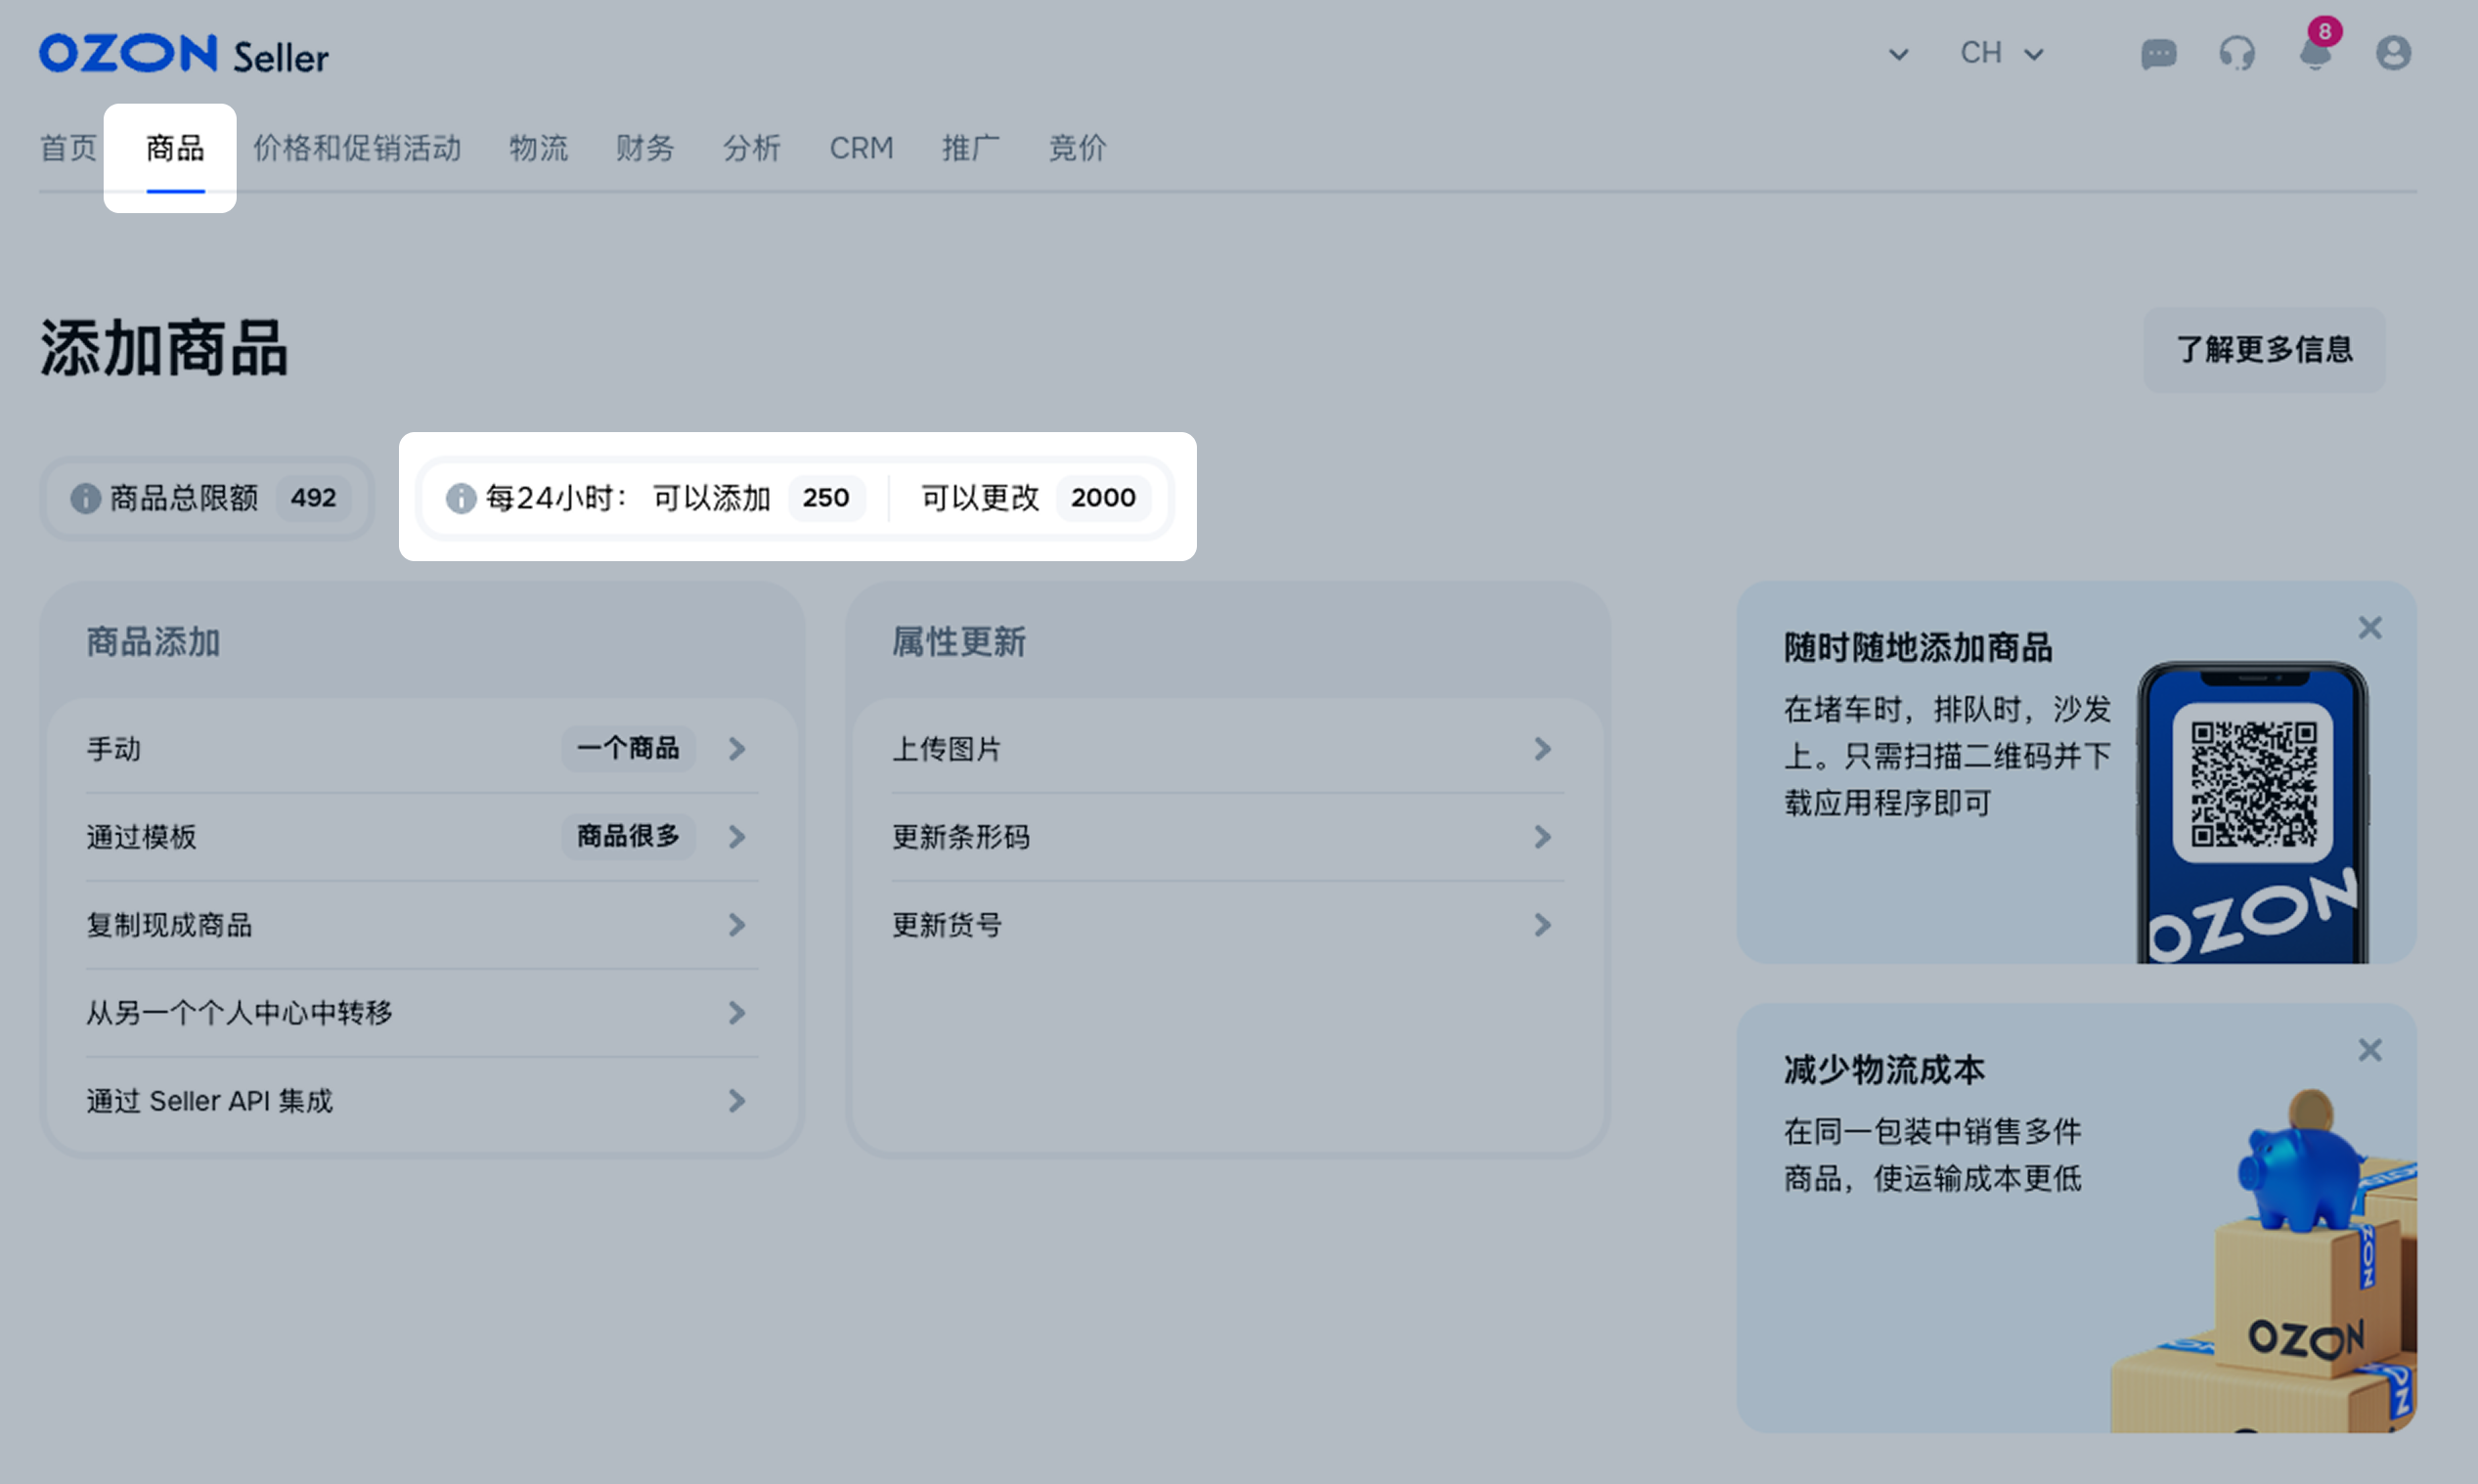2478x1484 pixels.
Task: Select the 商品 tab
Action: (x=175, y=148)
